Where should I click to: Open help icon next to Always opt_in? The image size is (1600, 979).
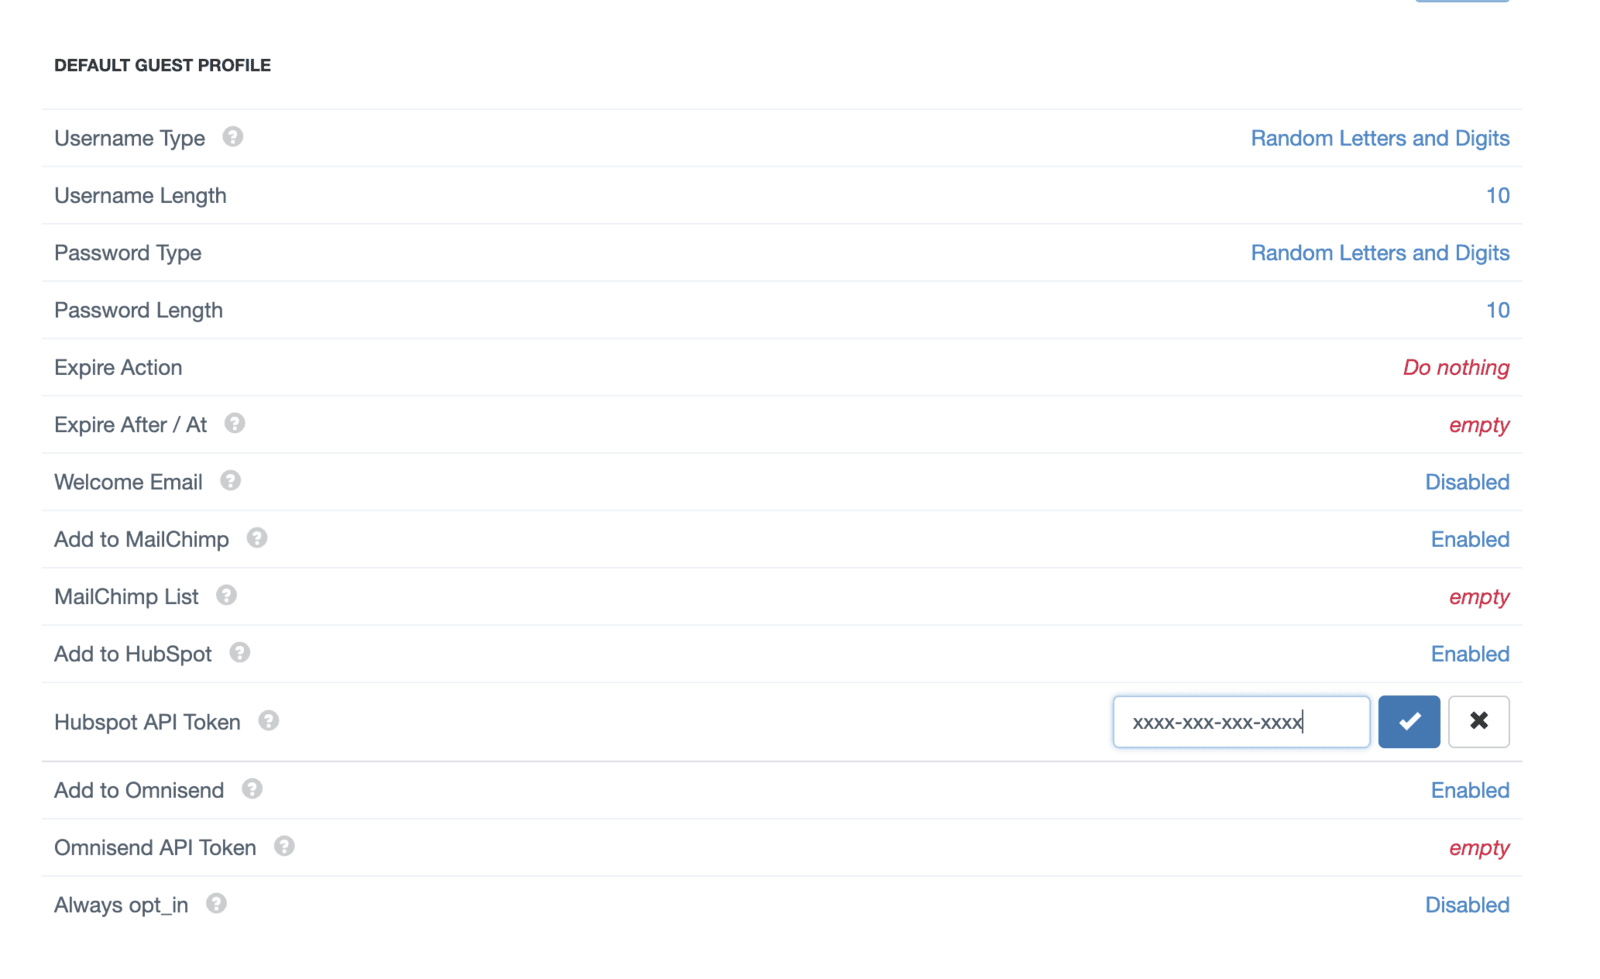(216, 904)
